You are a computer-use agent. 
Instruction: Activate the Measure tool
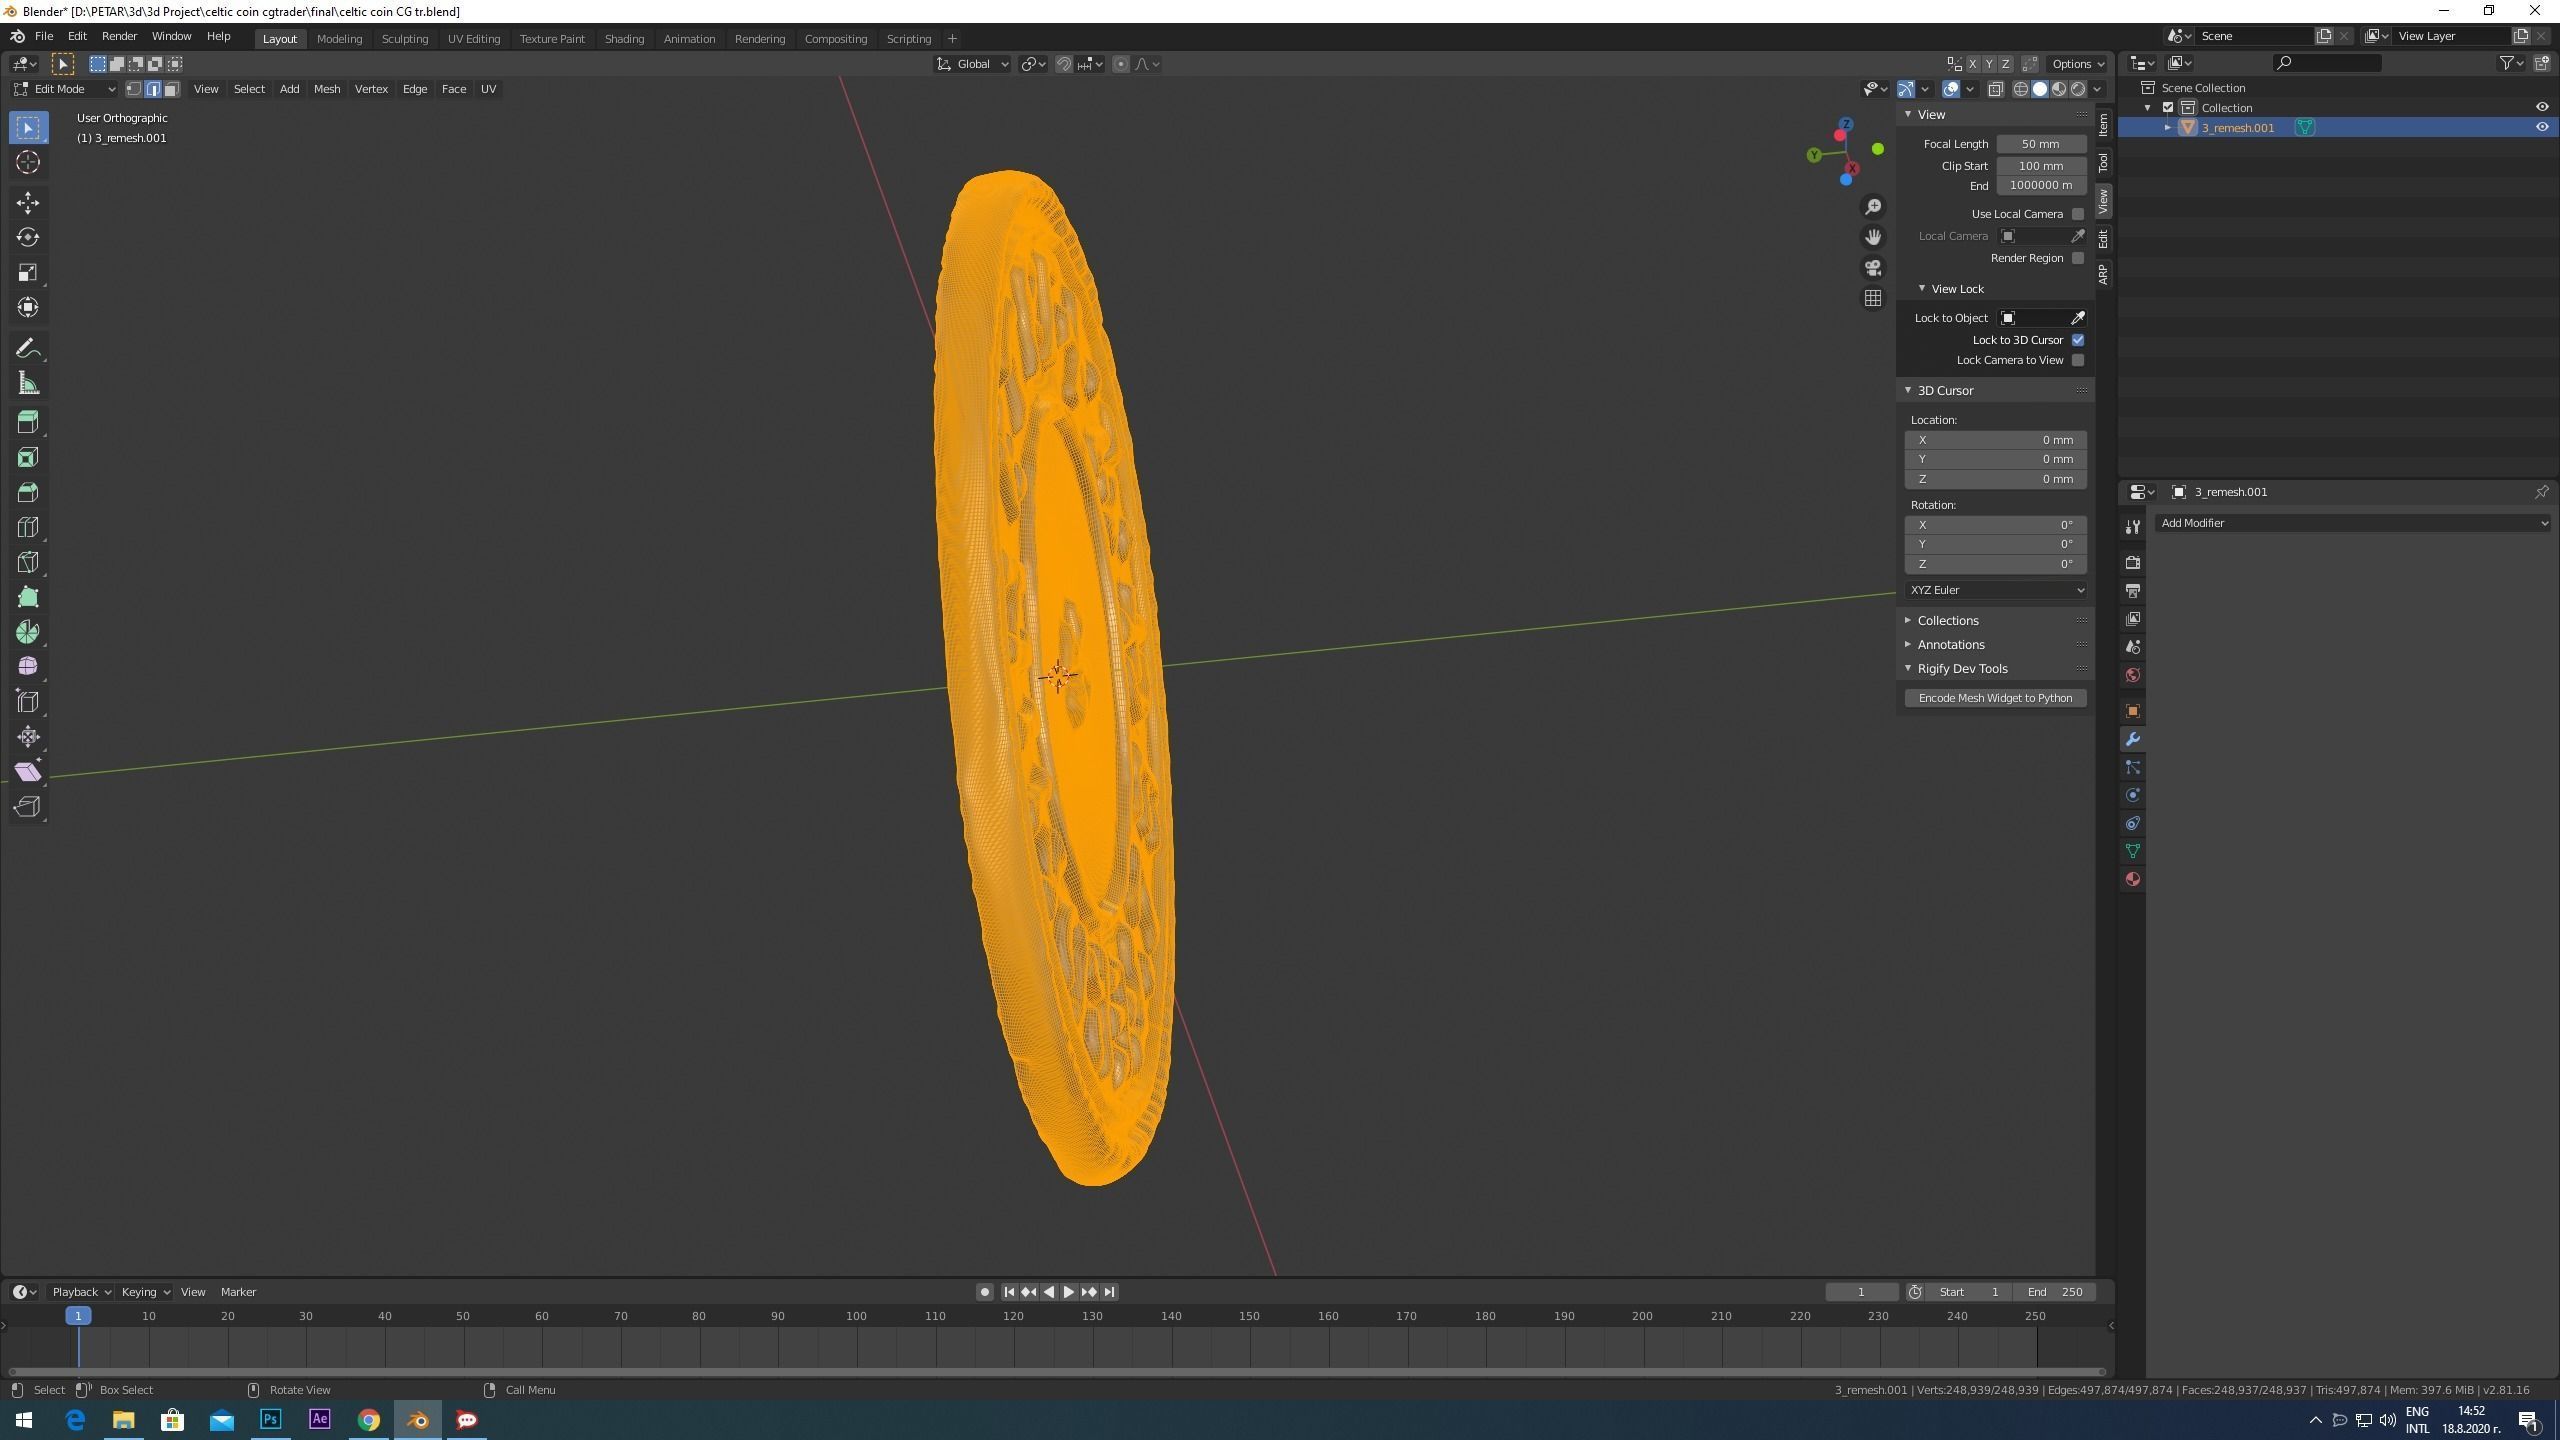pos(27,384)
